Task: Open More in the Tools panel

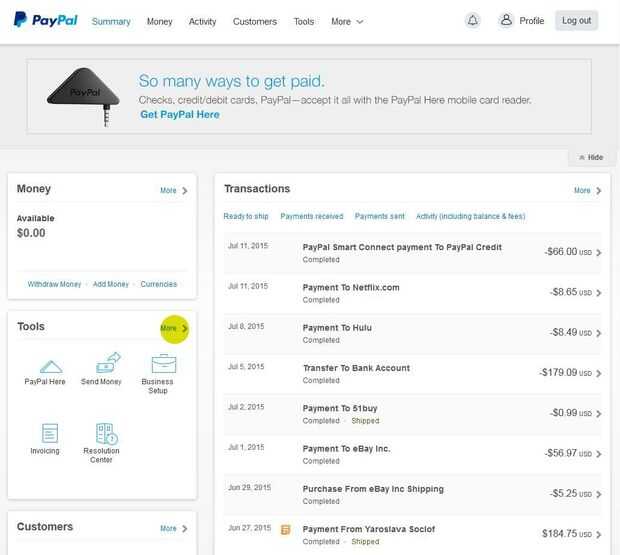Action: (174, 328)
